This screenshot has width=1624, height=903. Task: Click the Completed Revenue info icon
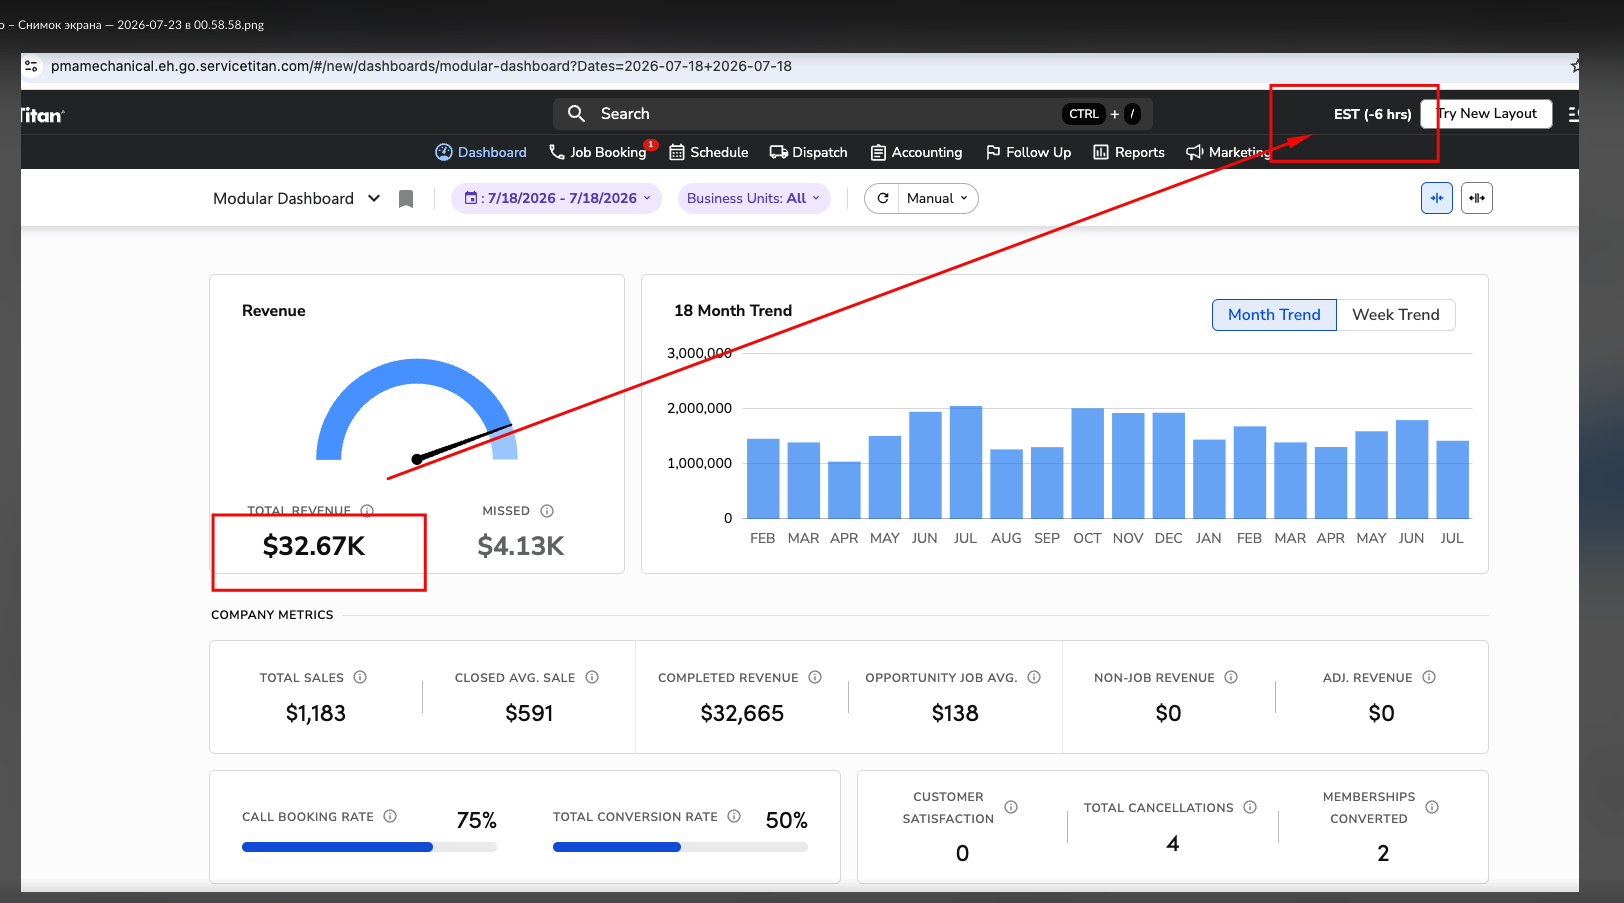(815, 677)
